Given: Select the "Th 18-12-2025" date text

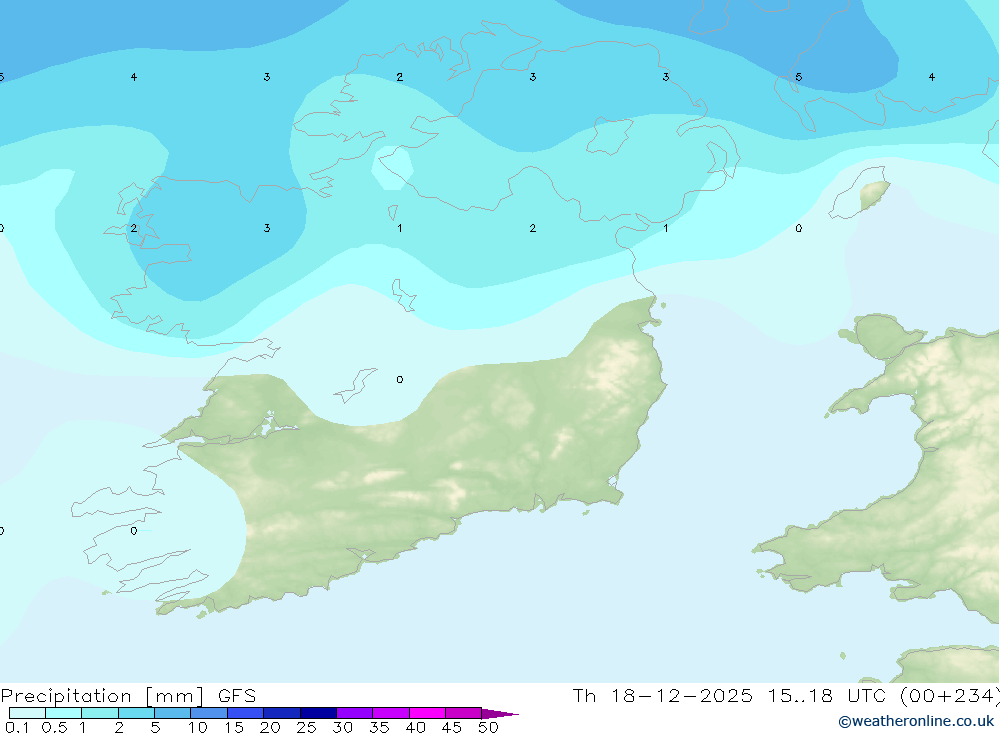Looking at the screenshot, I should pos(663,696).
